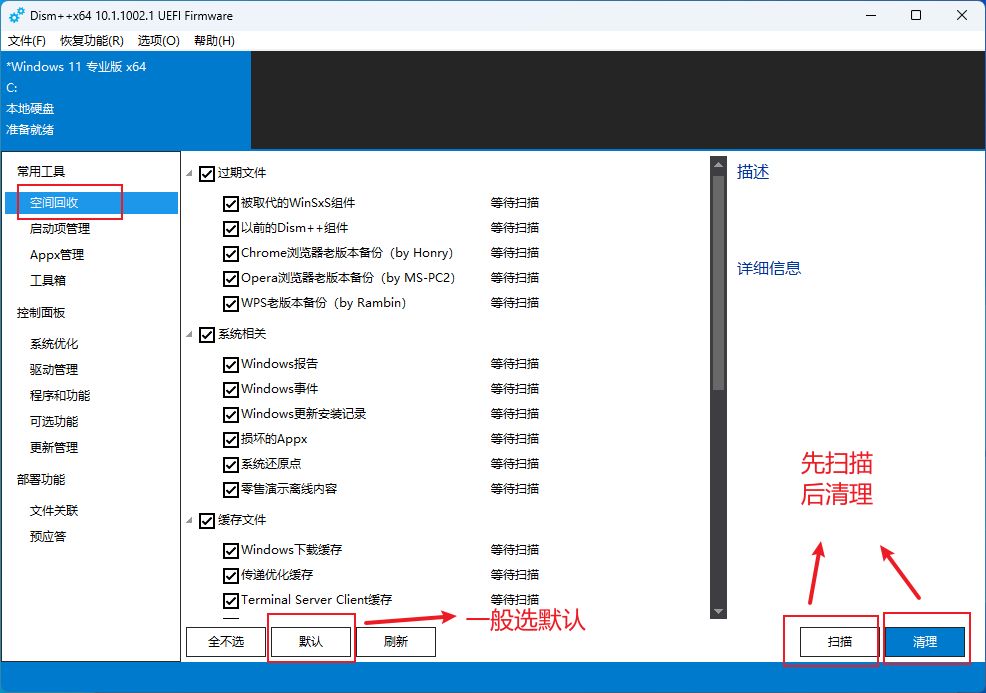
Task: Select 启动项管理 in the sidebar
Action: point(62,229)
